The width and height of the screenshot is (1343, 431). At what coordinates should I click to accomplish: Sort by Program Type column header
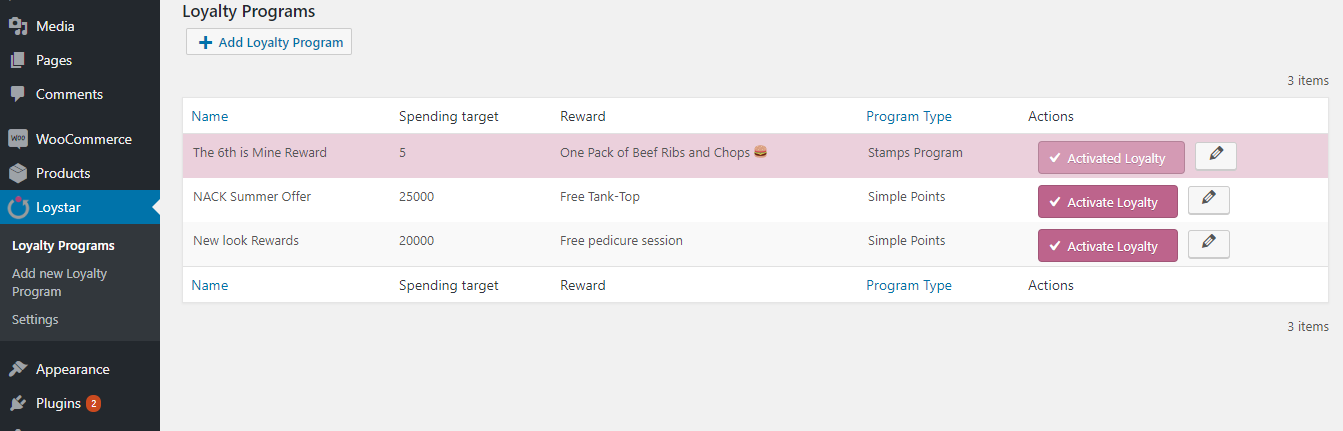(908, 116)
